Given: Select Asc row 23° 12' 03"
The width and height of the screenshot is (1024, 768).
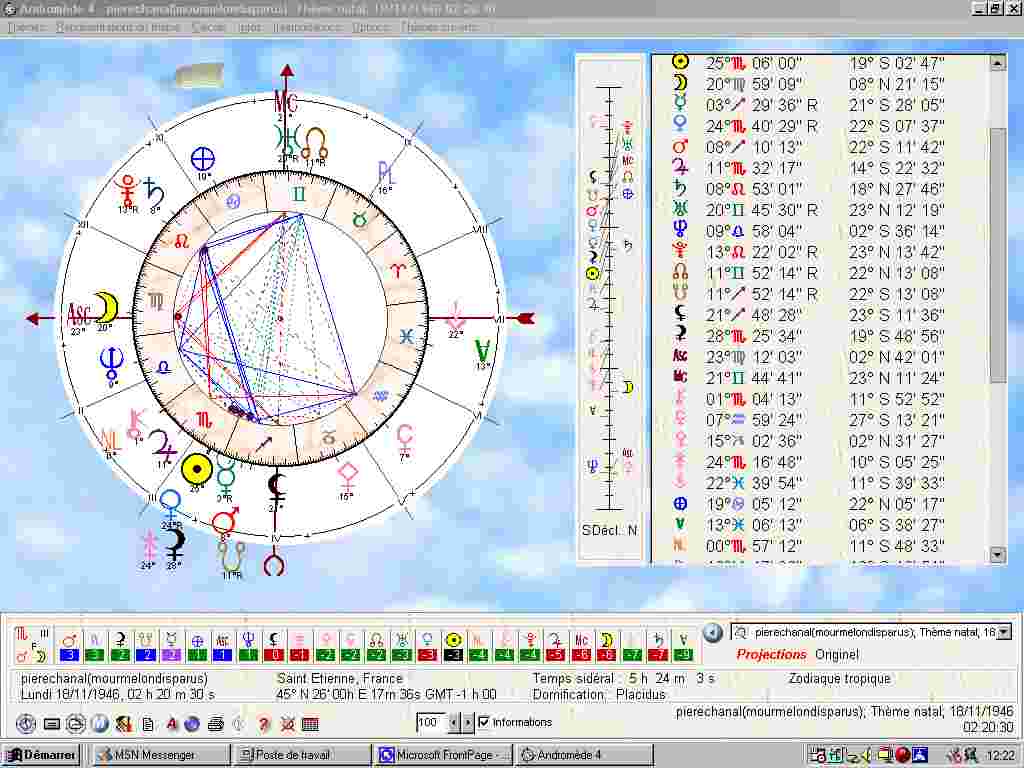Looking at the screenshot, I should [821, 357].
